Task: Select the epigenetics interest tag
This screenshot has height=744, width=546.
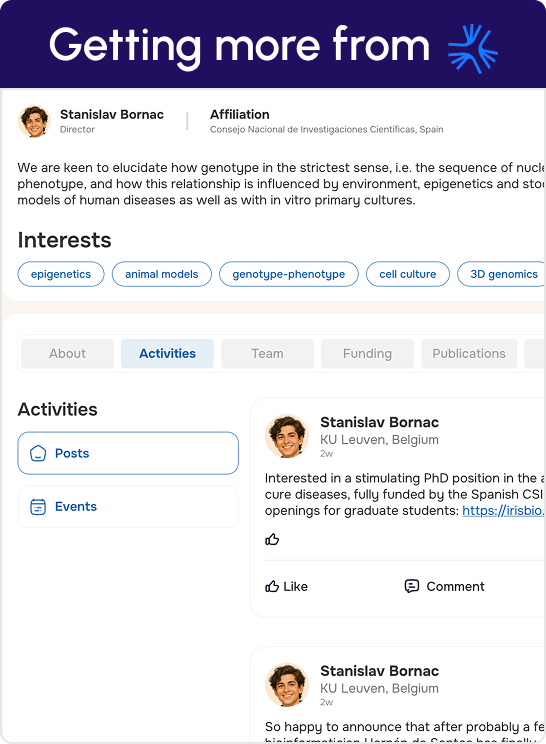Action: click(61, 274)
